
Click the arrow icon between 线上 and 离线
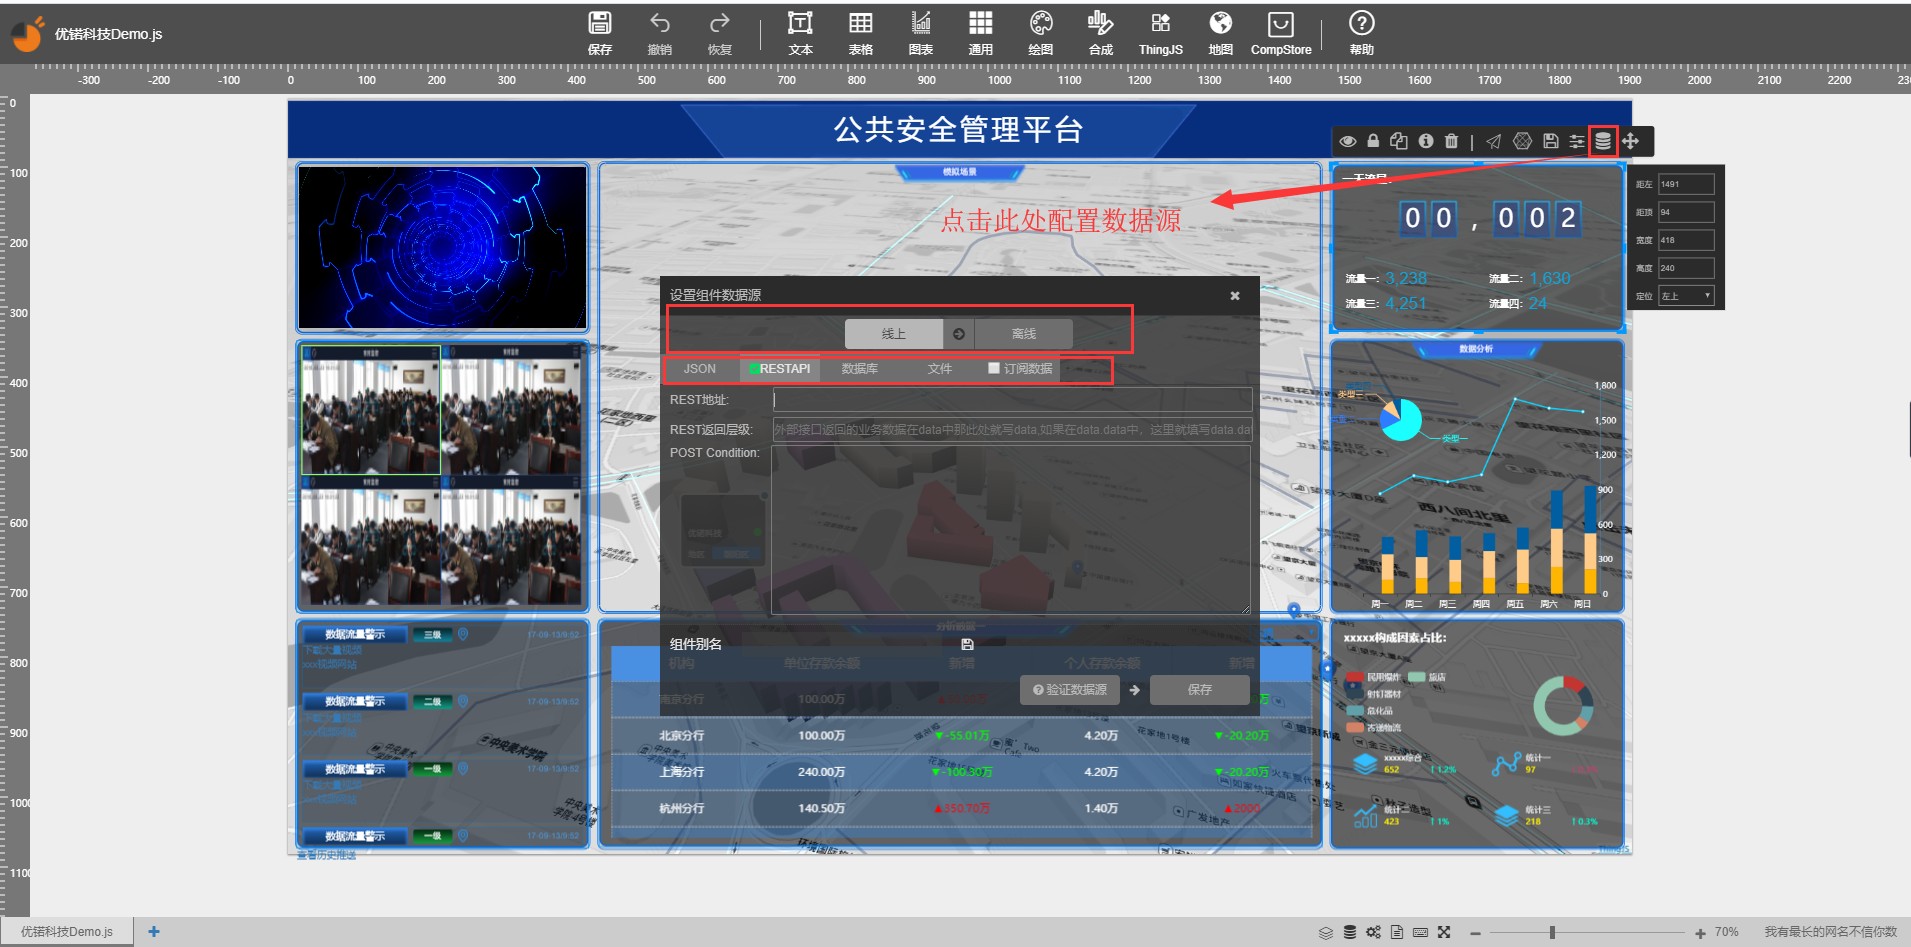[959, 334]
